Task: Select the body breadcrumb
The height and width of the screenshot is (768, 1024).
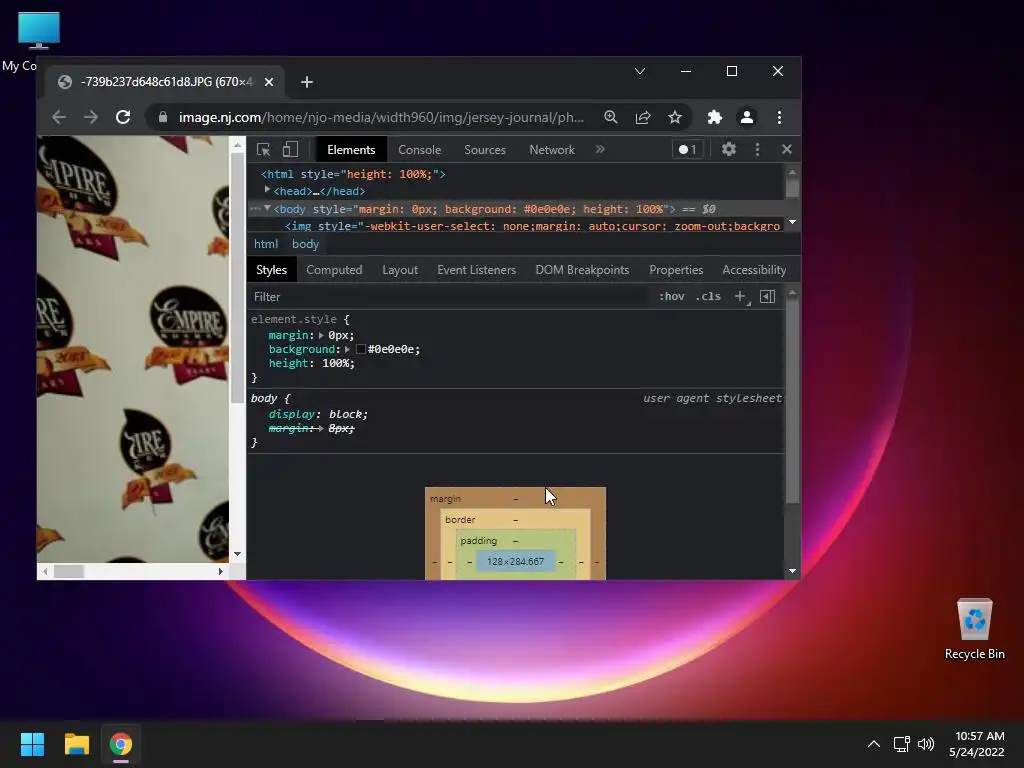Action: click(305, 244)
